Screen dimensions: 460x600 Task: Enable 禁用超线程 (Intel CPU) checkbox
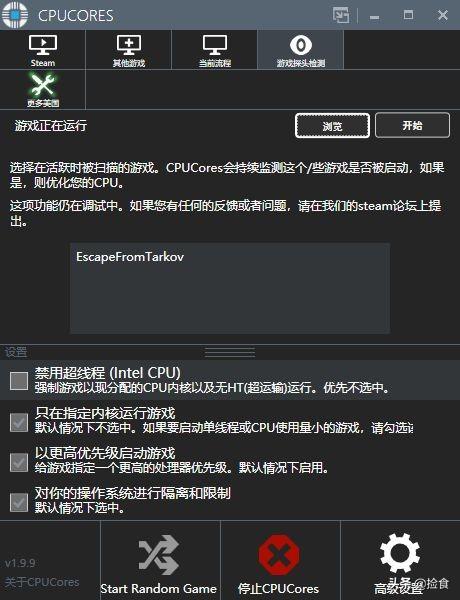19,381
